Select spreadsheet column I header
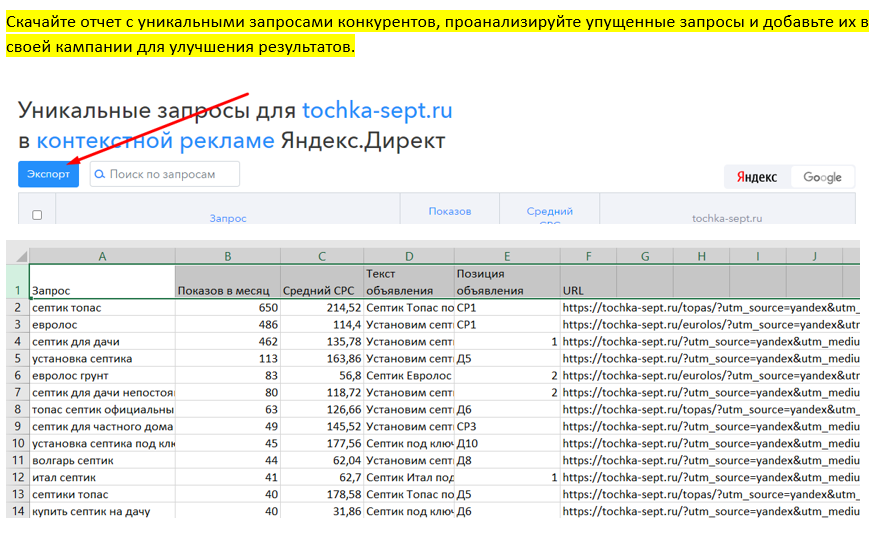 pyautogui.click(x=758, y=256)
